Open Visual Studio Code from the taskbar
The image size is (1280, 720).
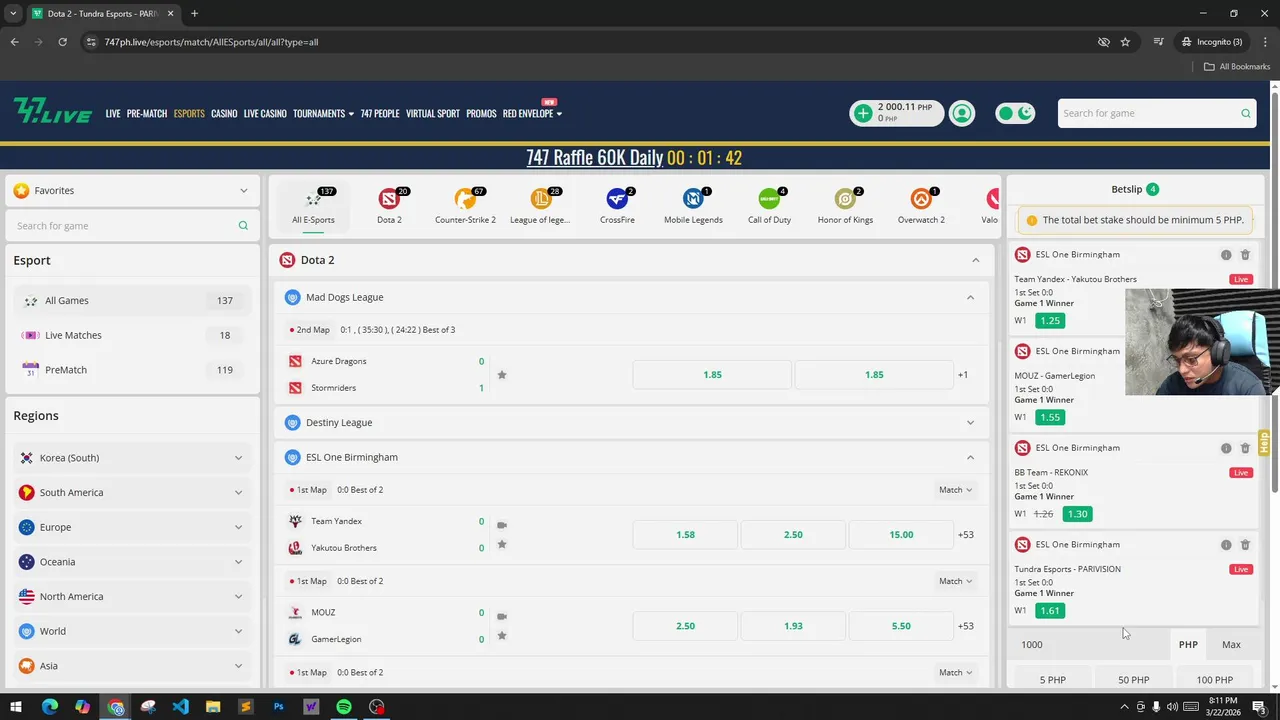click(180, 707)
